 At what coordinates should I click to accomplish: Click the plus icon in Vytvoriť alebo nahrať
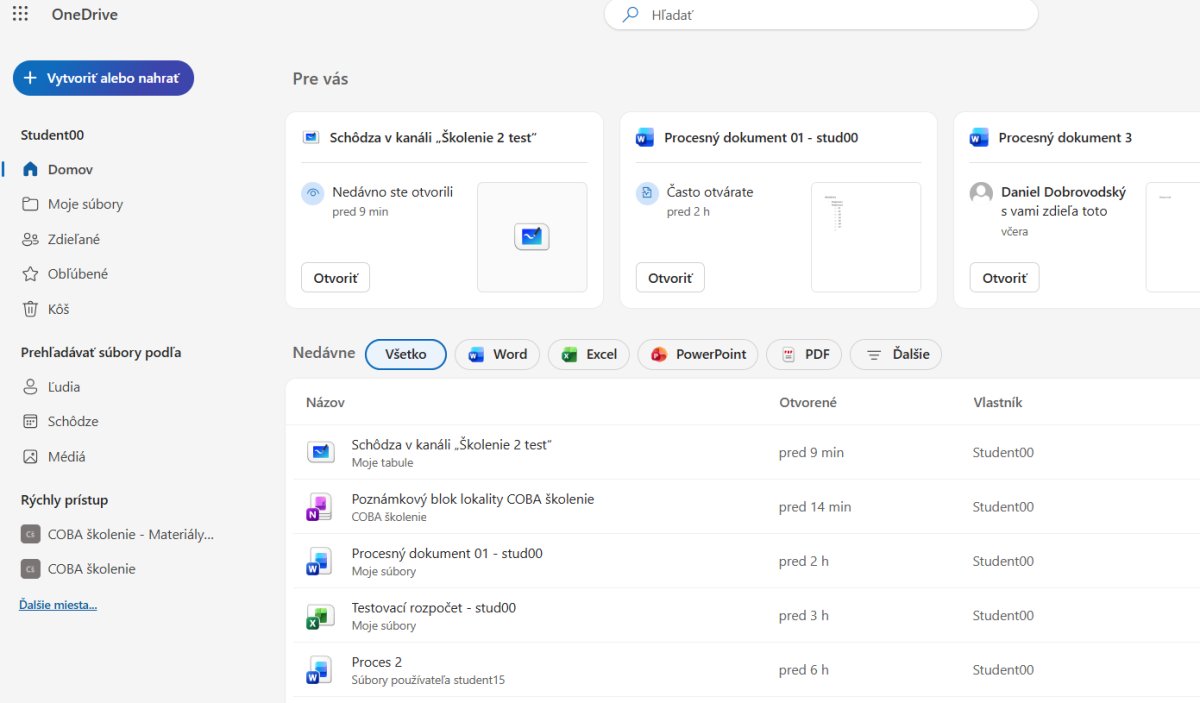pos(30,78)
